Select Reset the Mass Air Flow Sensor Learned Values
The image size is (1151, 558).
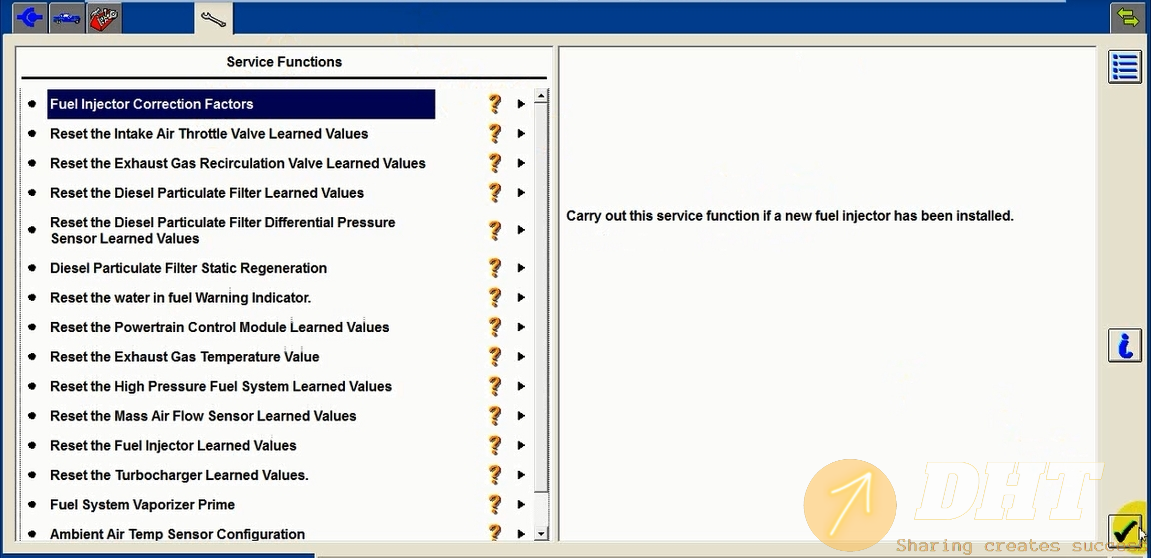click(203, 416)
